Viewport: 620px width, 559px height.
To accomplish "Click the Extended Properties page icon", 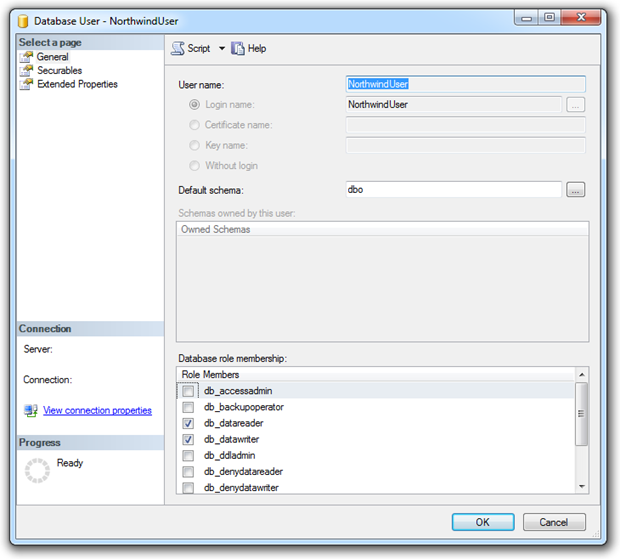I will [x=26, y=84].
